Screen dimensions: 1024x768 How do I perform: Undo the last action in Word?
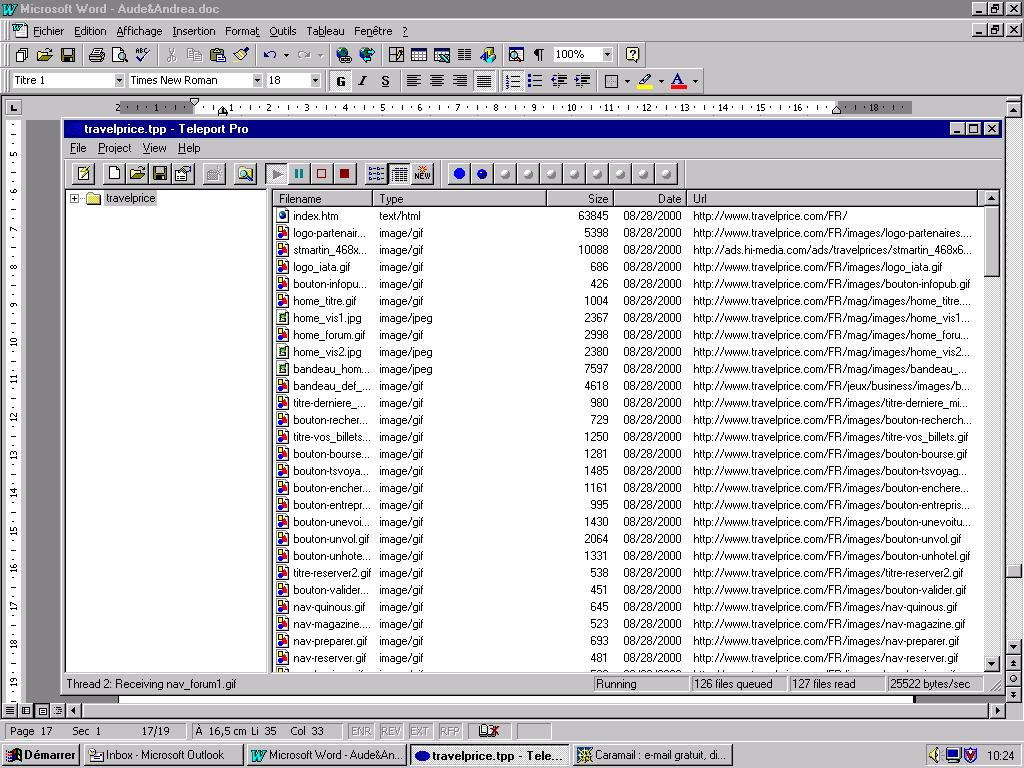(x=270, y=55)
